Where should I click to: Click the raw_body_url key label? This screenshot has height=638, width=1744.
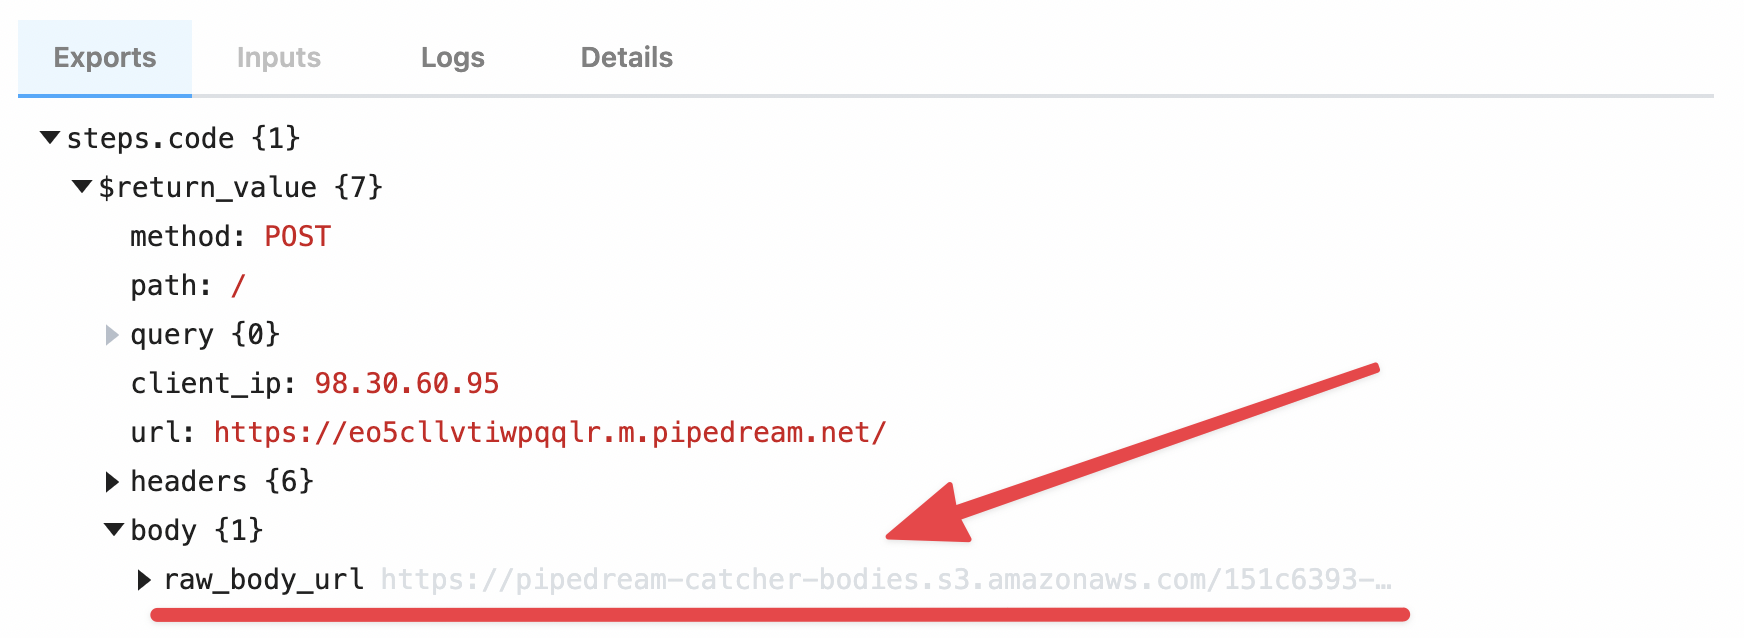tap(264, 580)
